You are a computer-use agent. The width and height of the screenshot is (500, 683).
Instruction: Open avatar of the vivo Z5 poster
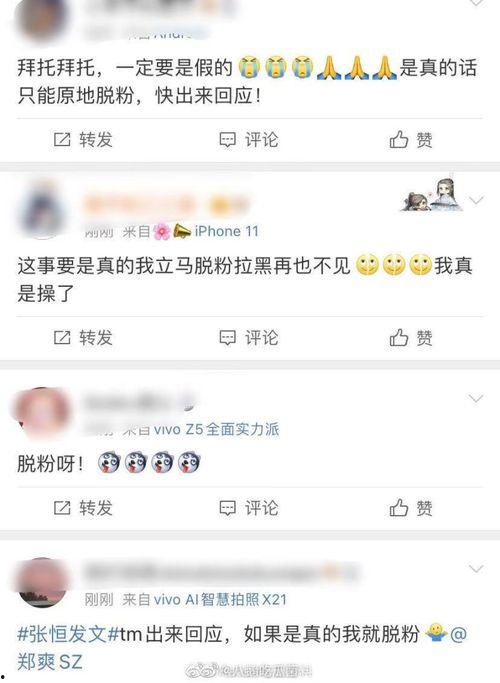coord(42,413)
